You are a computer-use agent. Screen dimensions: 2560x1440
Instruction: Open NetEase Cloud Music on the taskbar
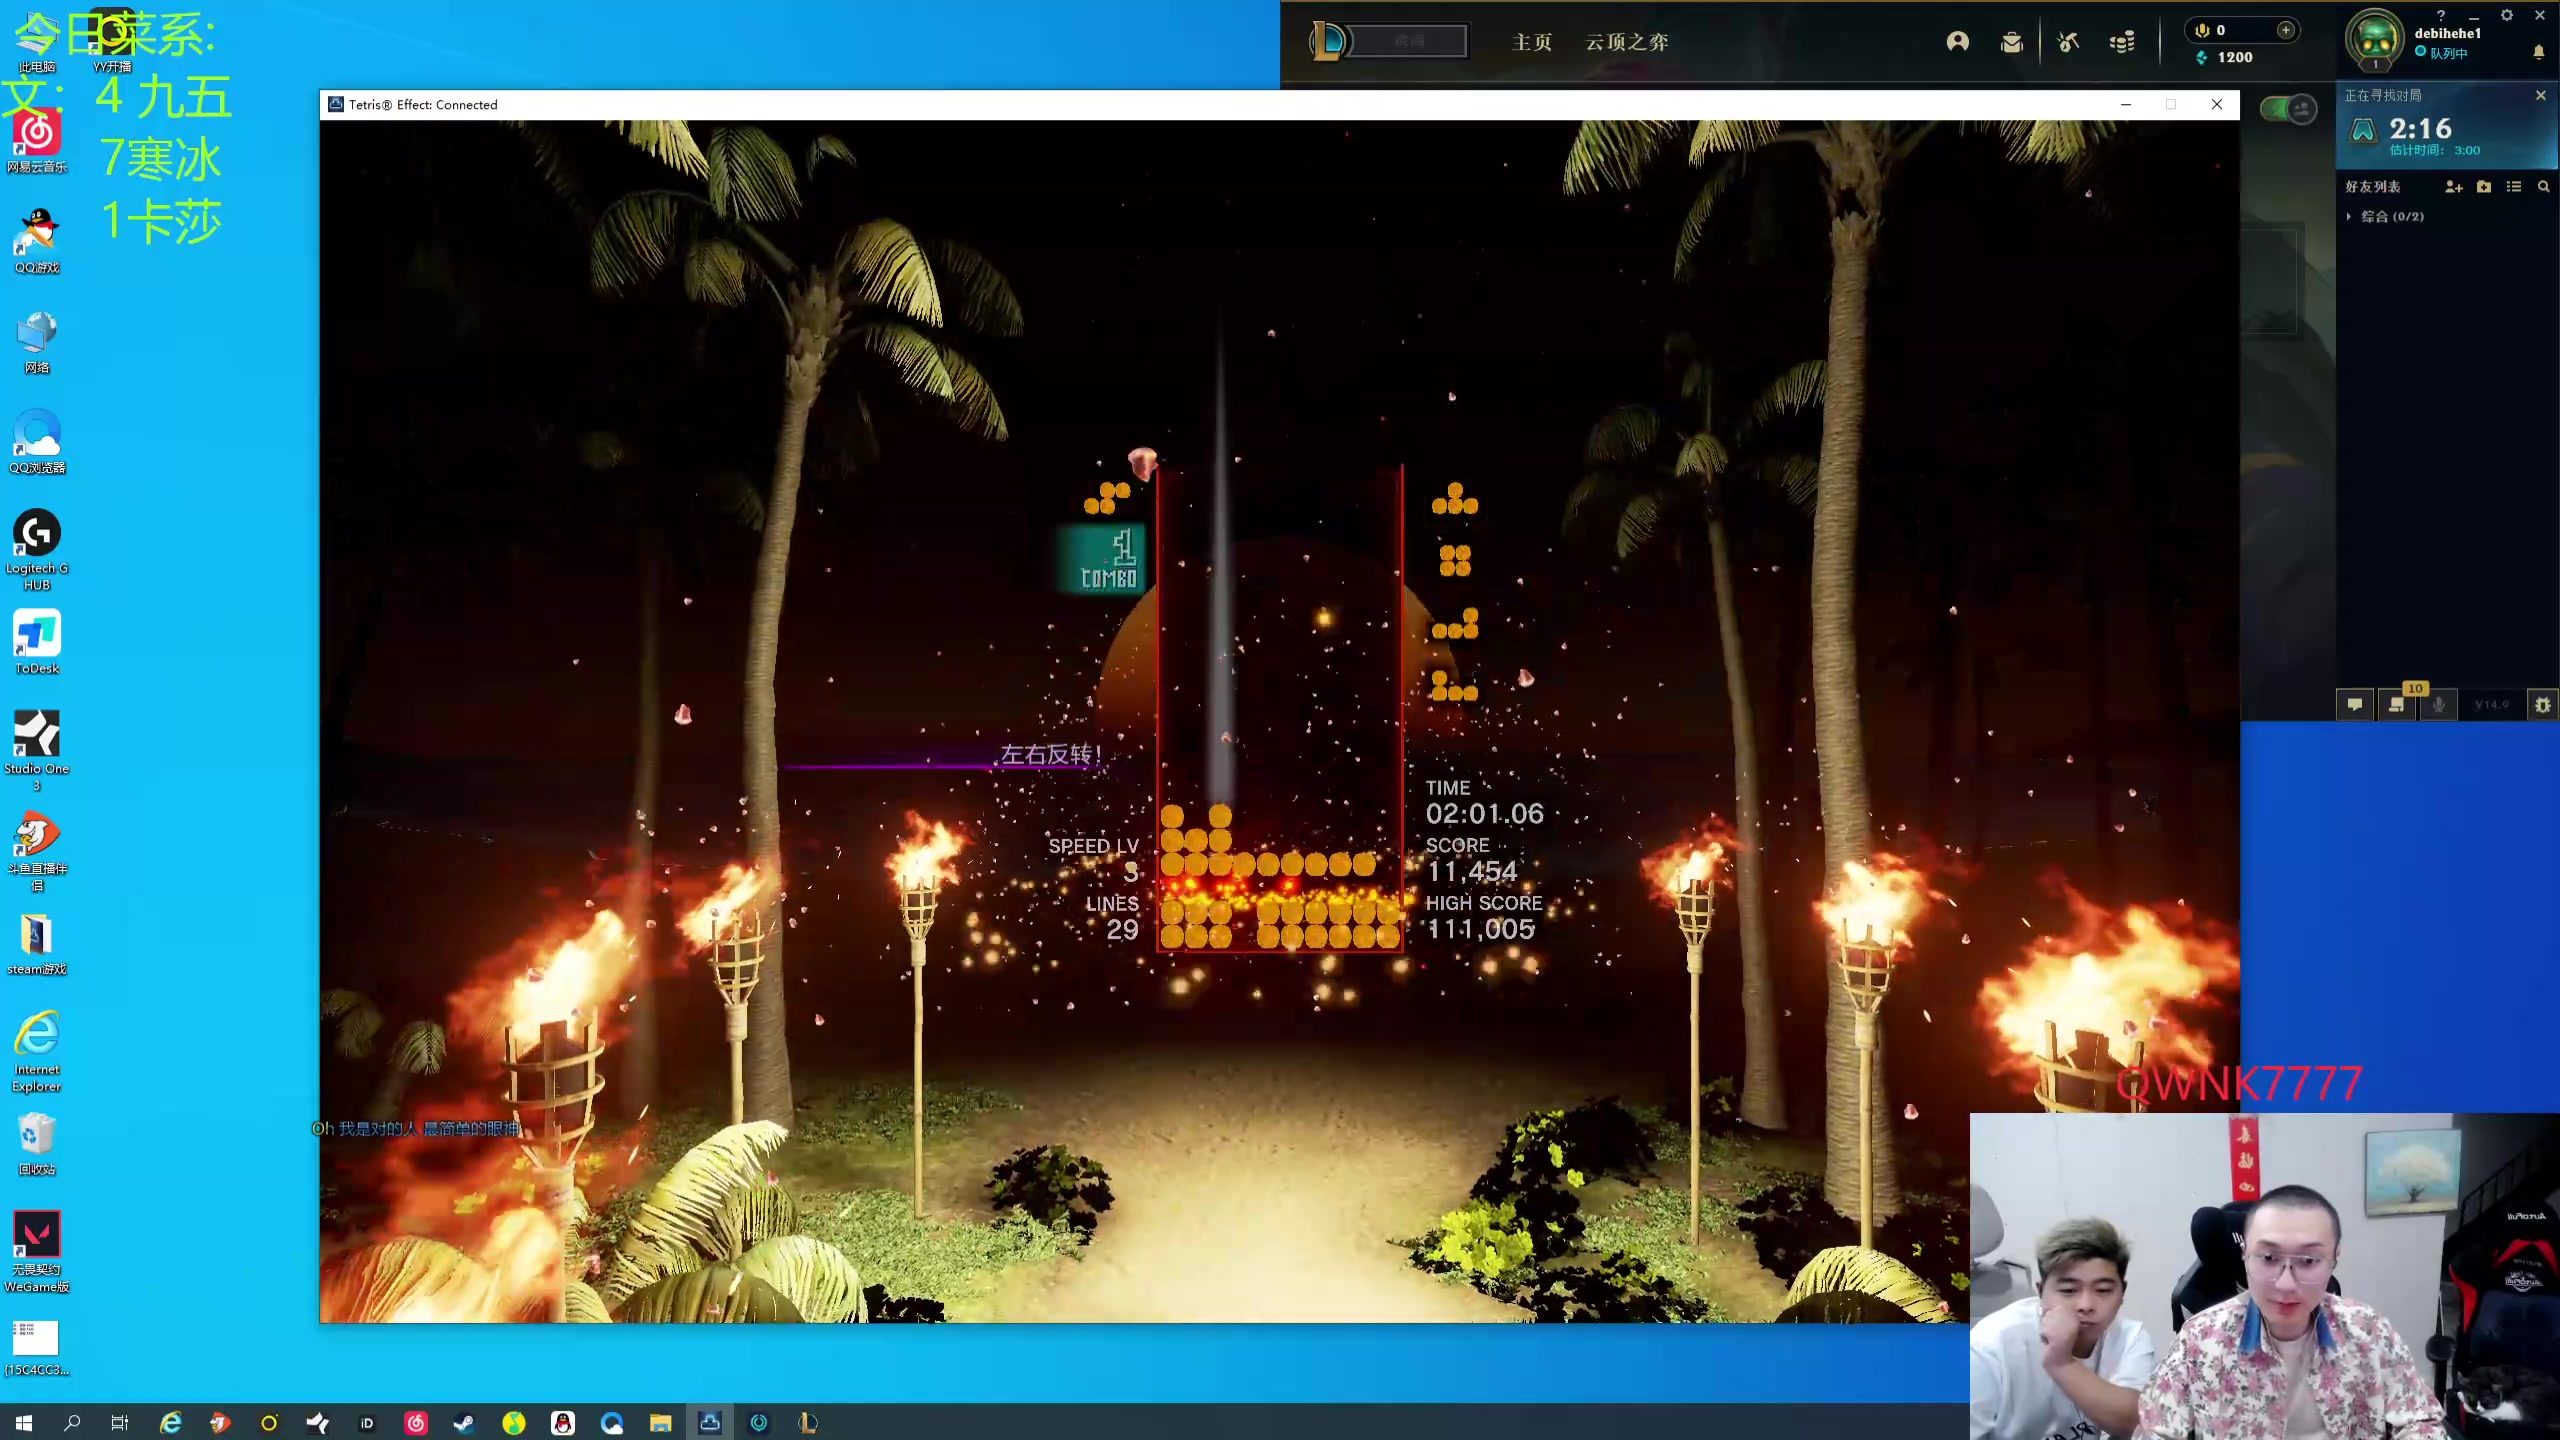coord(416,1423)
